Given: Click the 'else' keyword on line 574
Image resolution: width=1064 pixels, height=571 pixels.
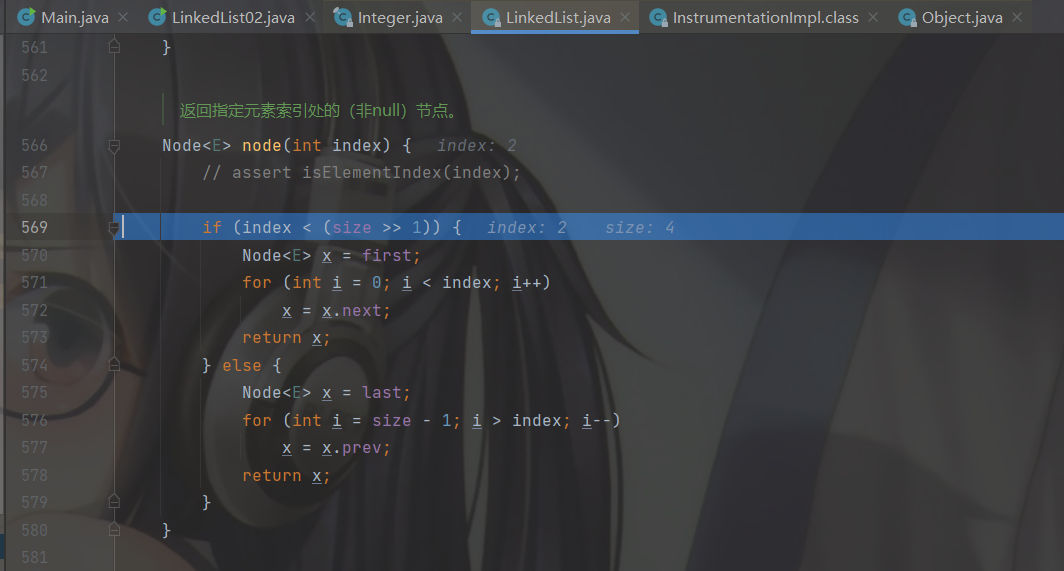Looking at the screenshot, I should pos(242,365).
